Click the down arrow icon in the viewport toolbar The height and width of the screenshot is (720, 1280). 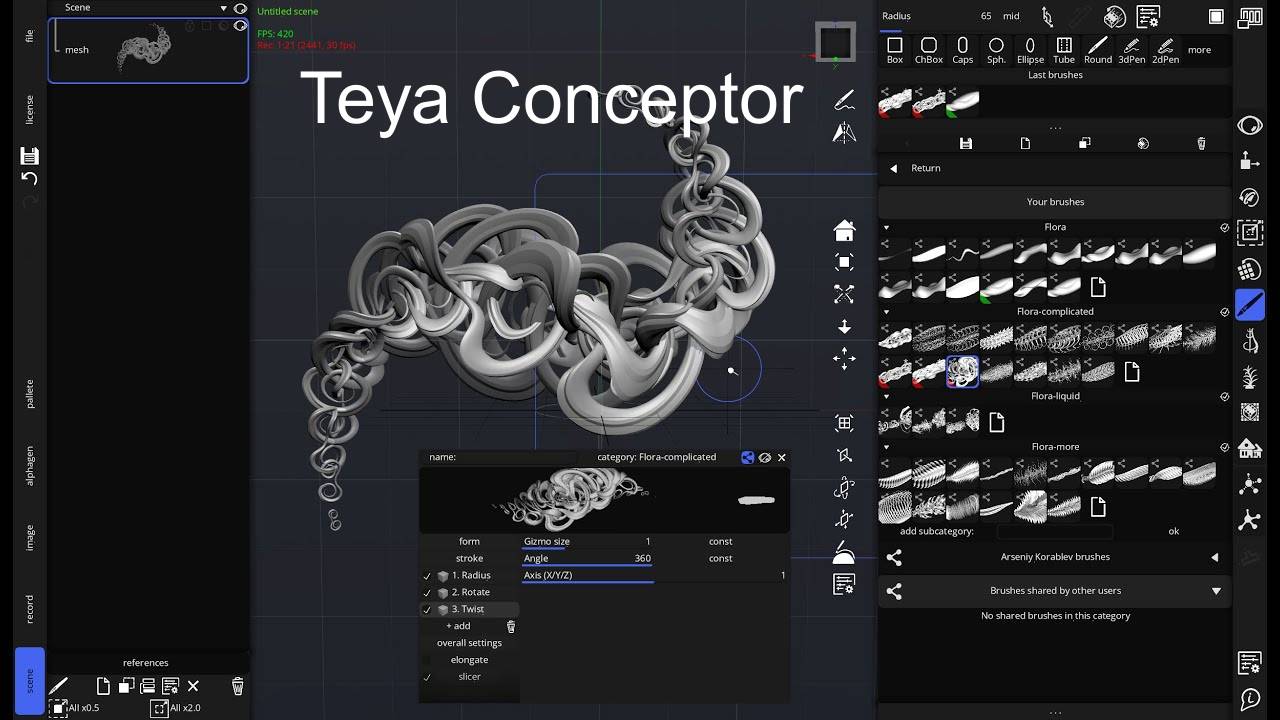point(844,327)
